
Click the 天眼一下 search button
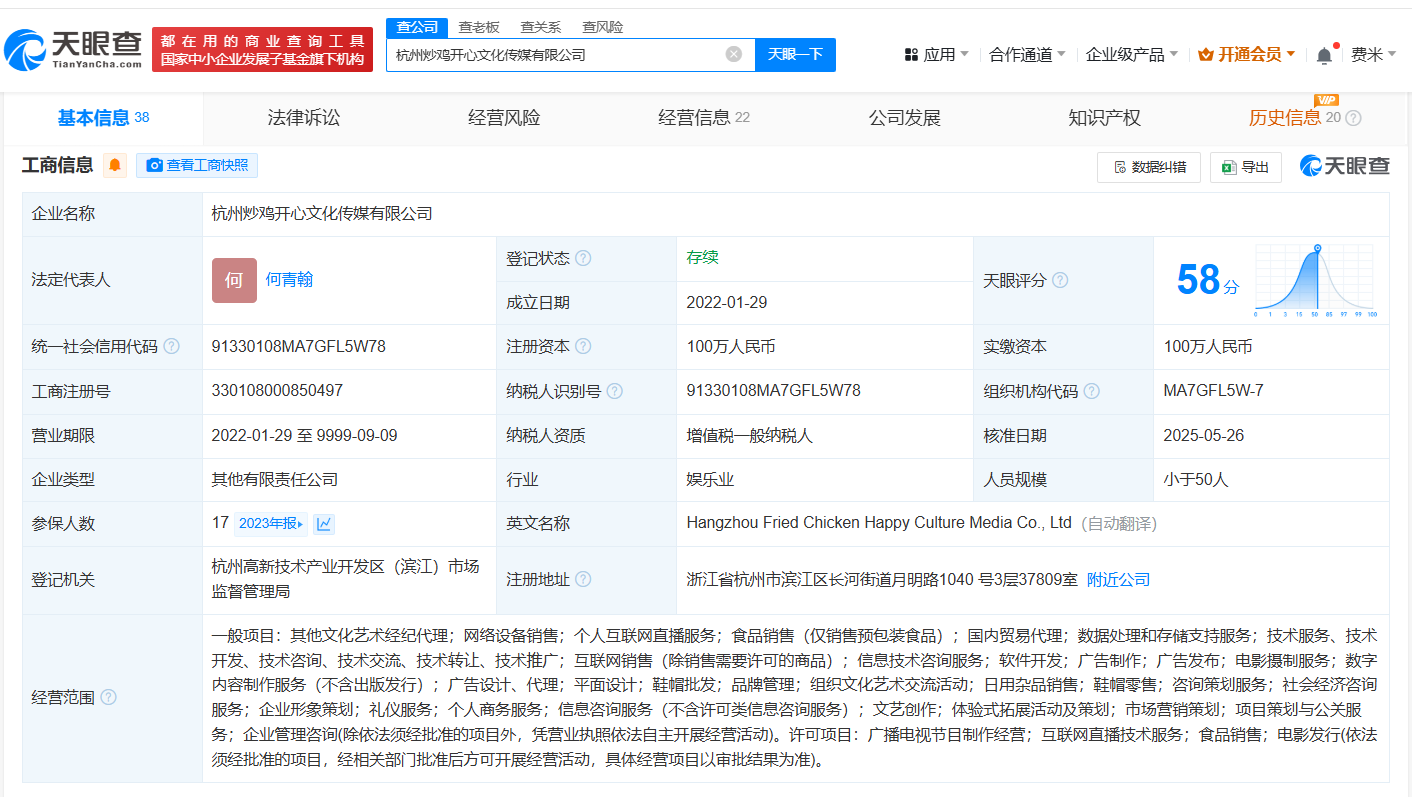(795, 54)
